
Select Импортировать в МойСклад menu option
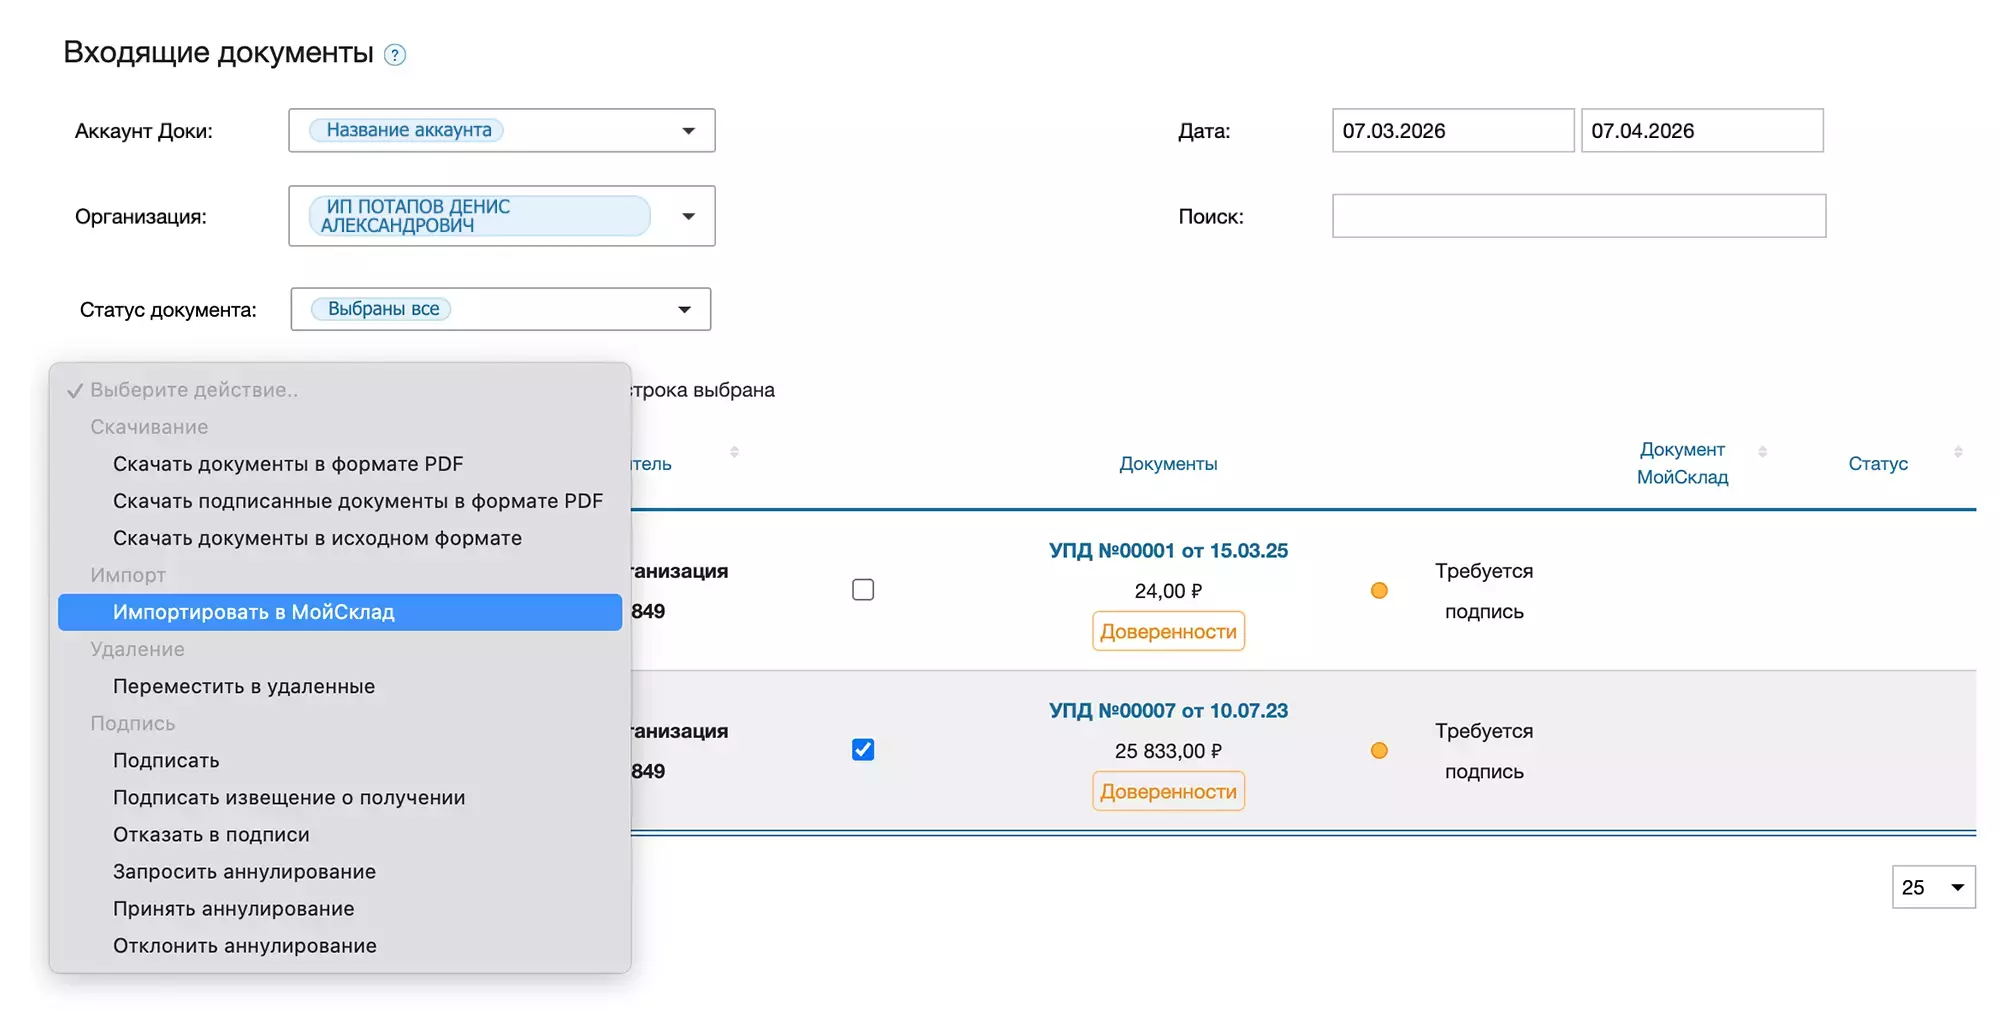pyautogui.click(x=254, y=612)
